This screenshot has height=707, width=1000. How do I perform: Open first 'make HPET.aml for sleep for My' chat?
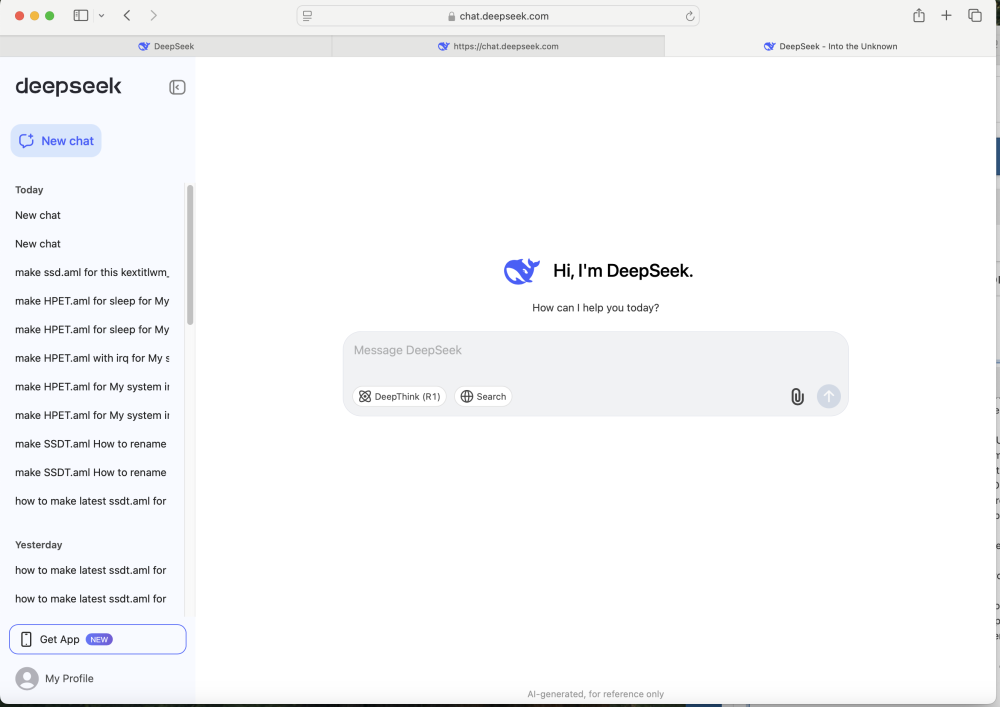pos(92,301)
